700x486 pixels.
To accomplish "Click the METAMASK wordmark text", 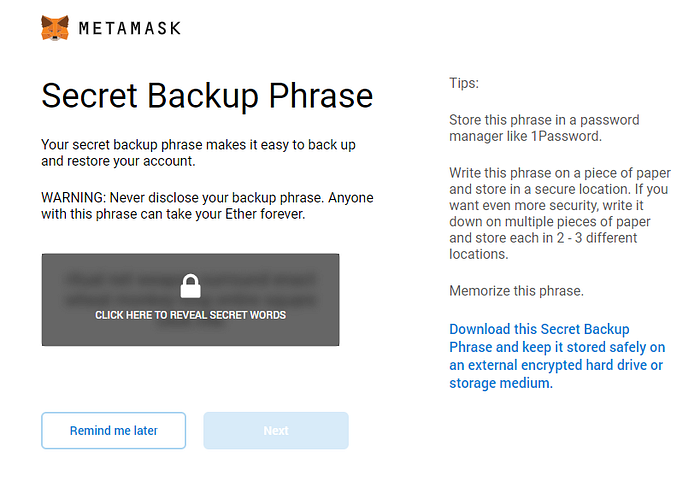I will [x=130, y=28].
